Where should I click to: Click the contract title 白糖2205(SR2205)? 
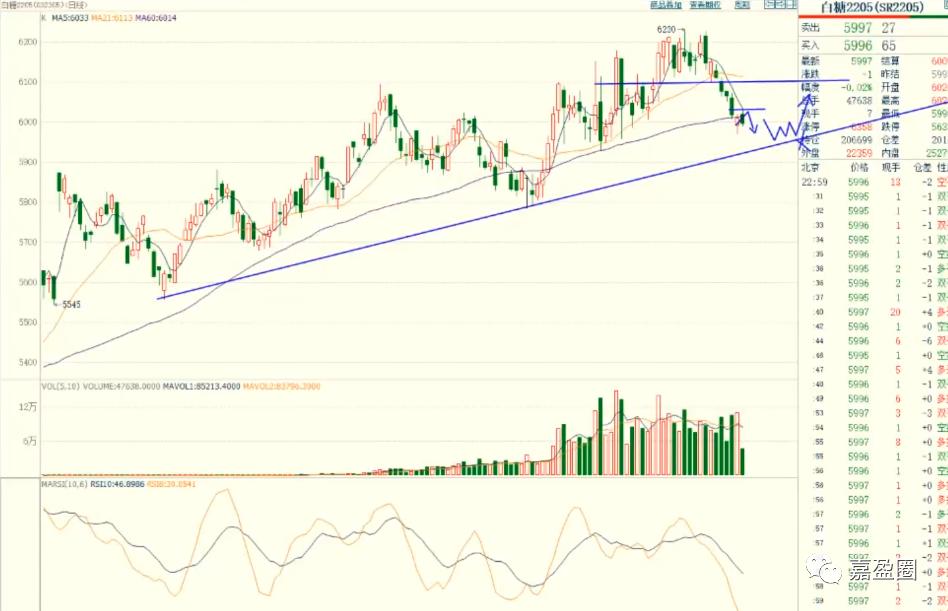pos(872,7)
